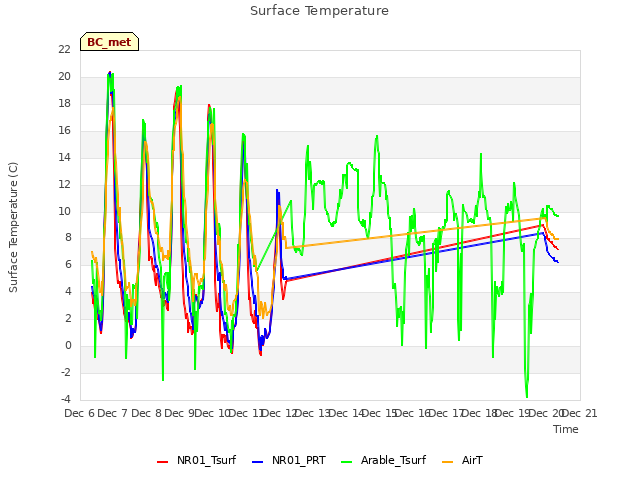Click the -2 y-axis tick label
Viewport: 640px width, 480px height.
pos(66,372)
